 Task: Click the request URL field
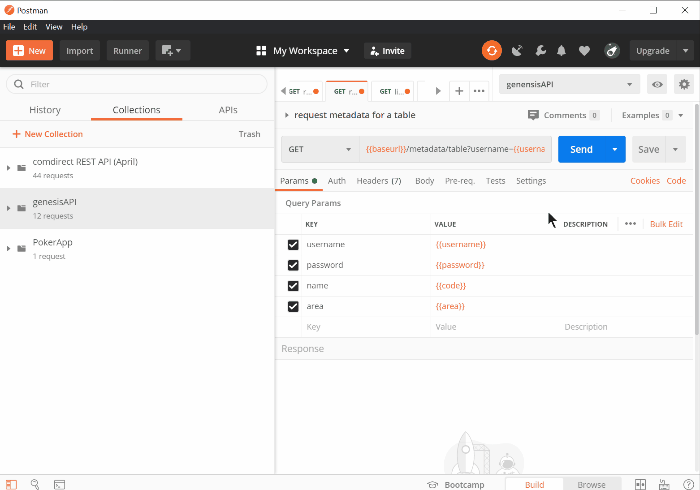pos(455,149)
